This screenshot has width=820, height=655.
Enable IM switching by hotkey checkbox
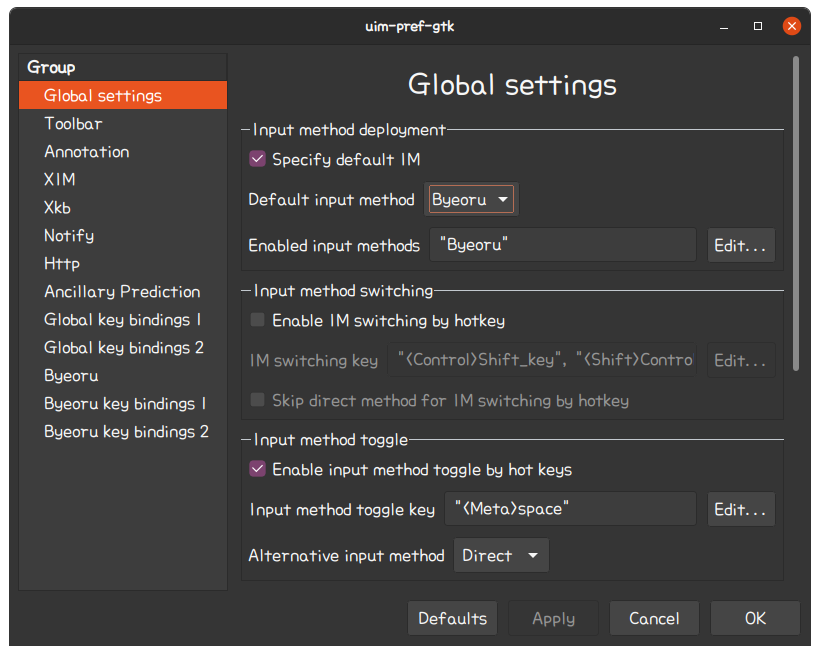(x=257, y=320)
